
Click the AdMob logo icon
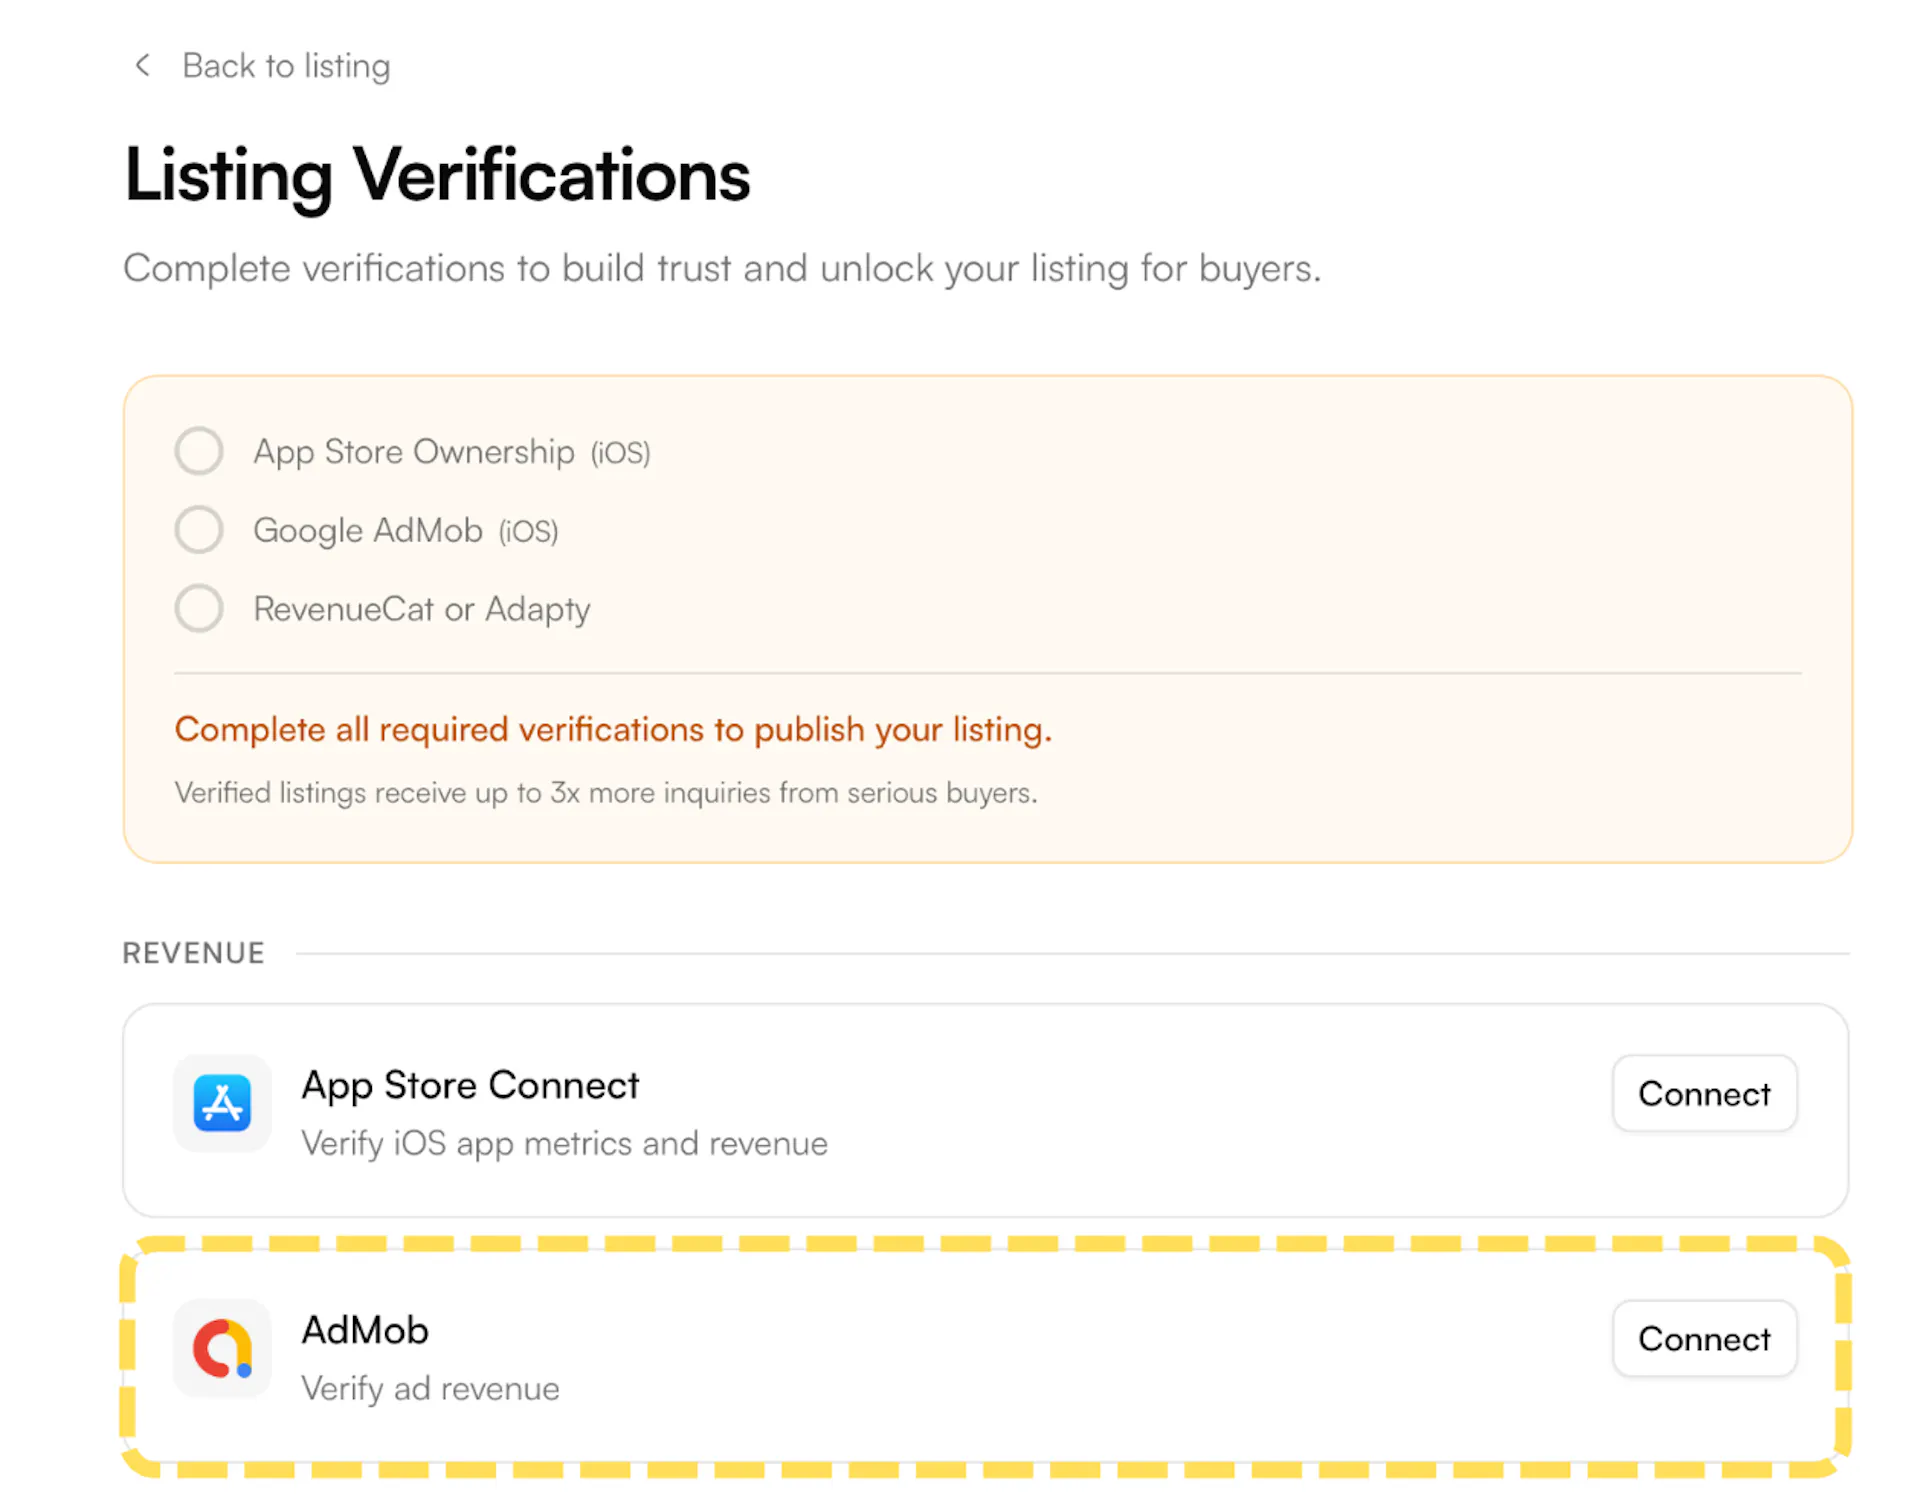click(x=222, y=1348)
